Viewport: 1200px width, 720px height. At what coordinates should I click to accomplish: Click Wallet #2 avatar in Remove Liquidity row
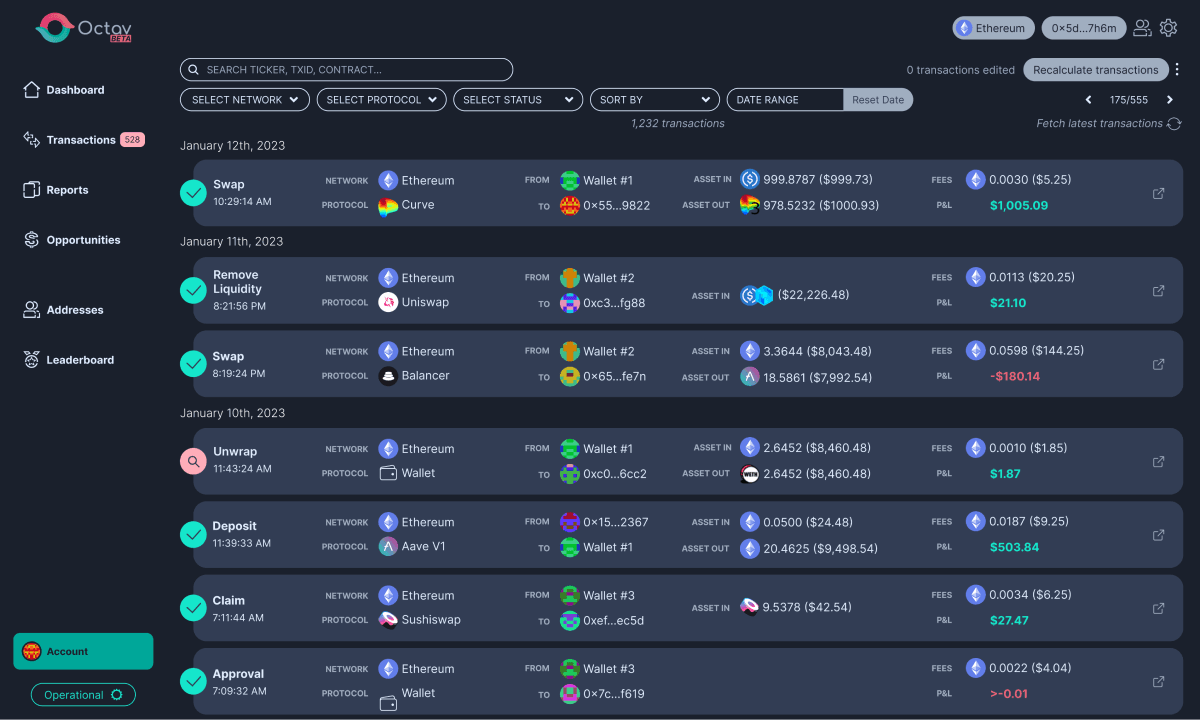(570, 278)
